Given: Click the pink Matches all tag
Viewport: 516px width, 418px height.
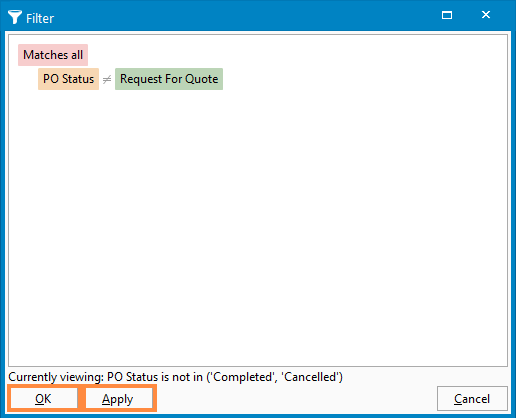Looking at the screenshot, I should [53, 55].
